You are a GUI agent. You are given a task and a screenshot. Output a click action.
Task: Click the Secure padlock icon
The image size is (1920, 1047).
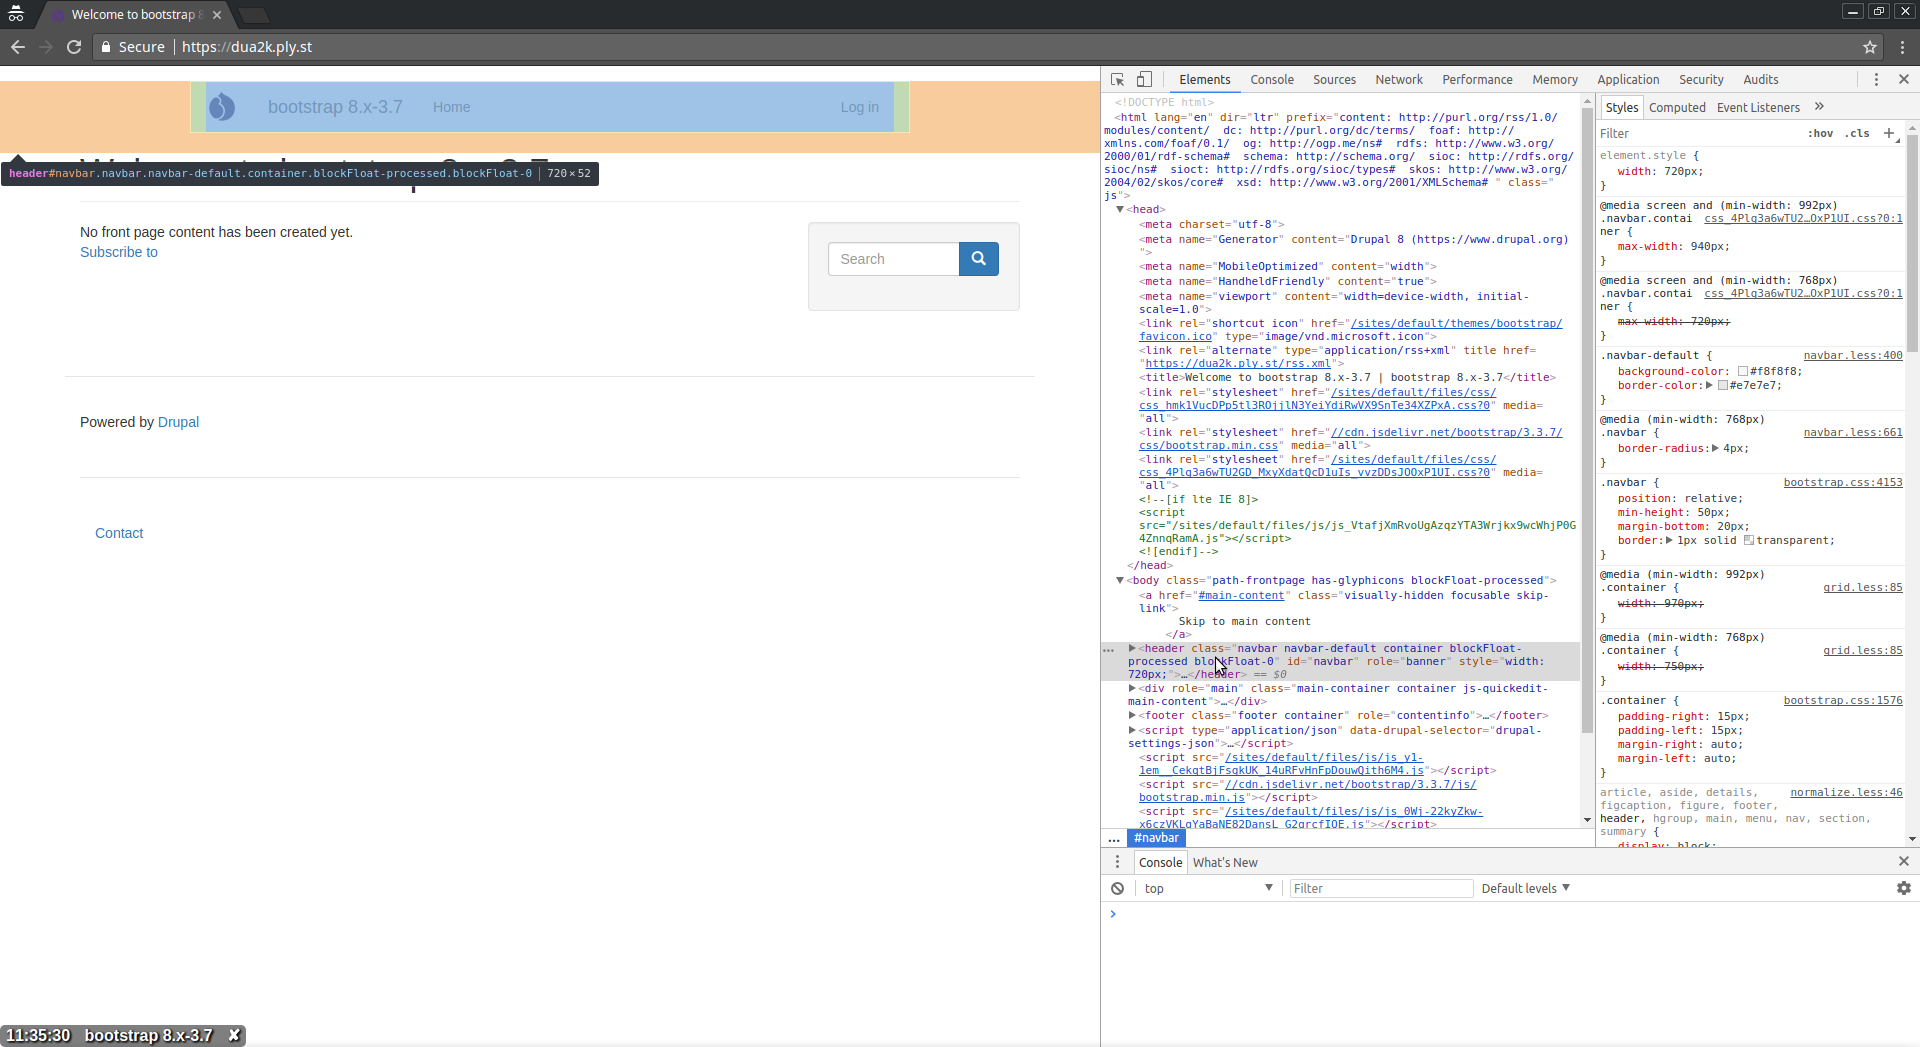point(105,47)
